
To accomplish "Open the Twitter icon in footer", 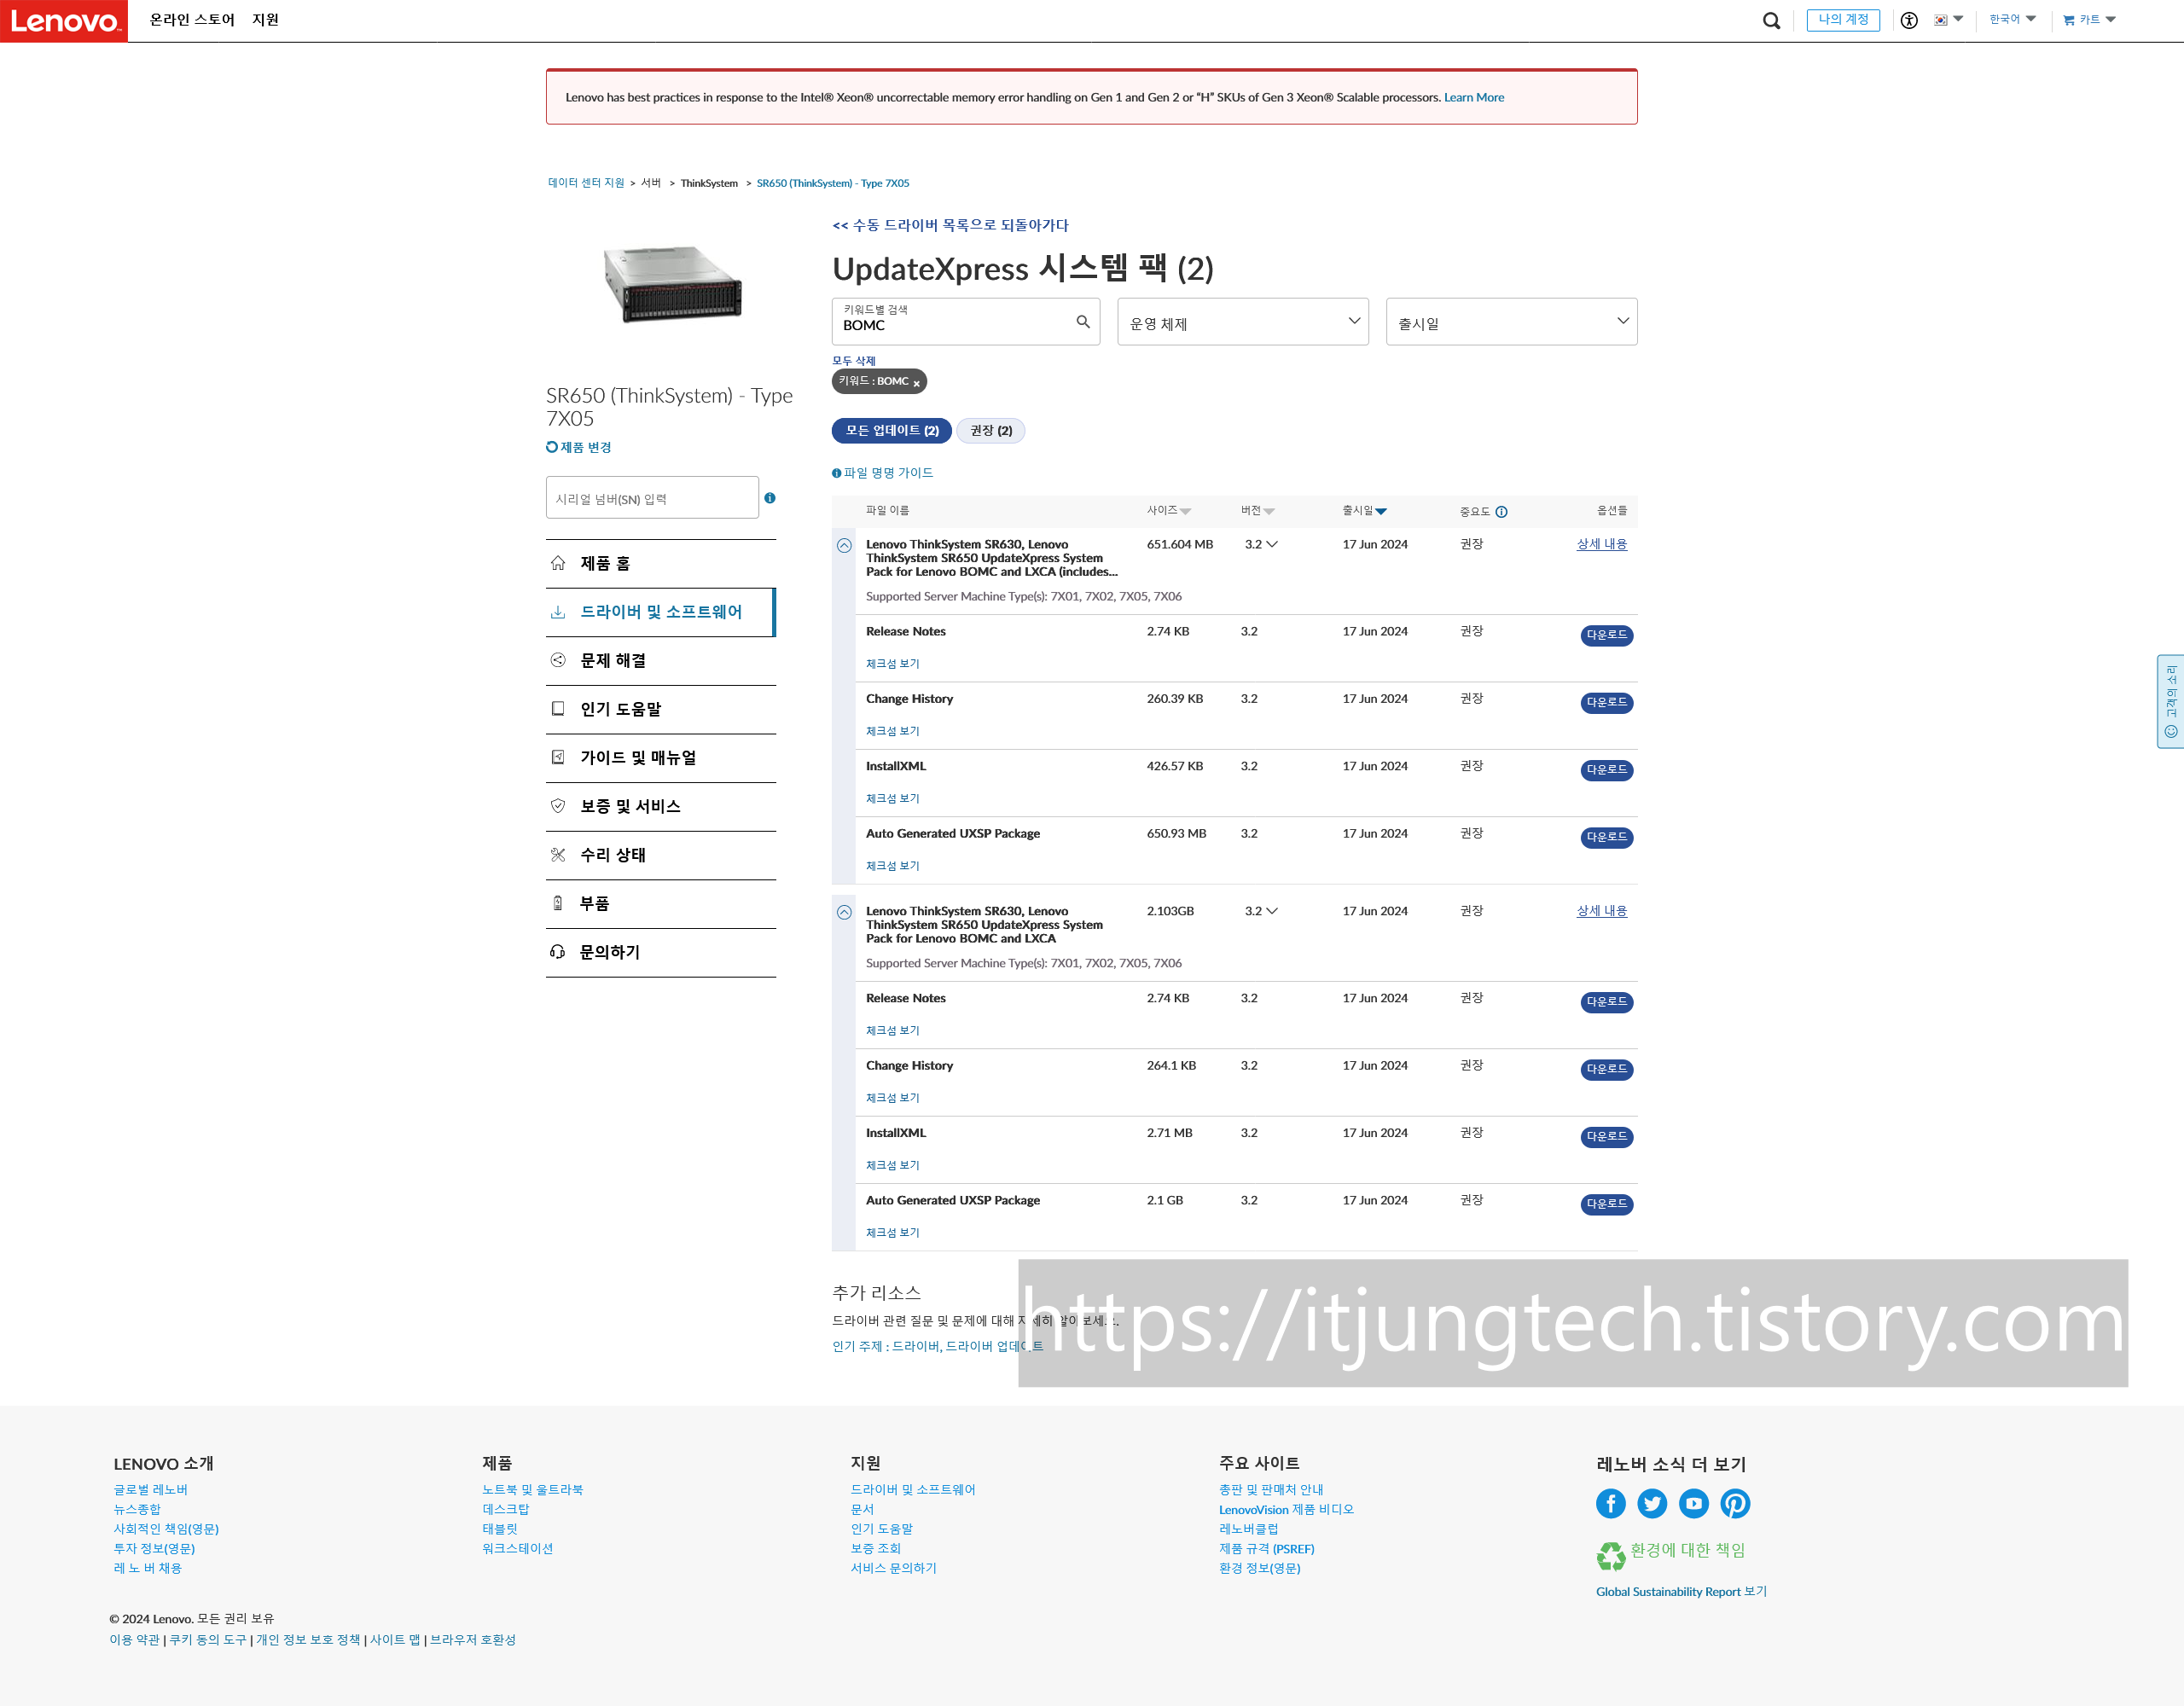I will (x=1652, y=1504).
